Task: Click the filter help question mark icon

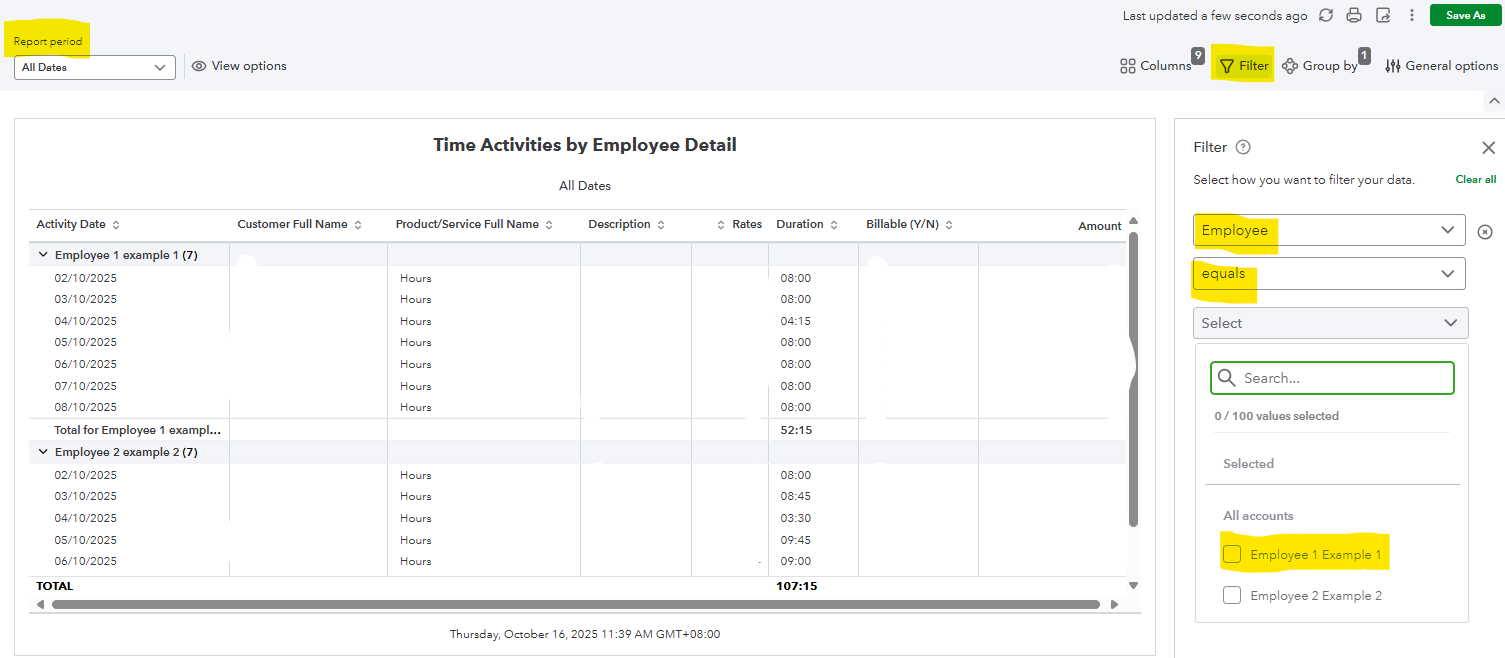Action: (1243, 147)
